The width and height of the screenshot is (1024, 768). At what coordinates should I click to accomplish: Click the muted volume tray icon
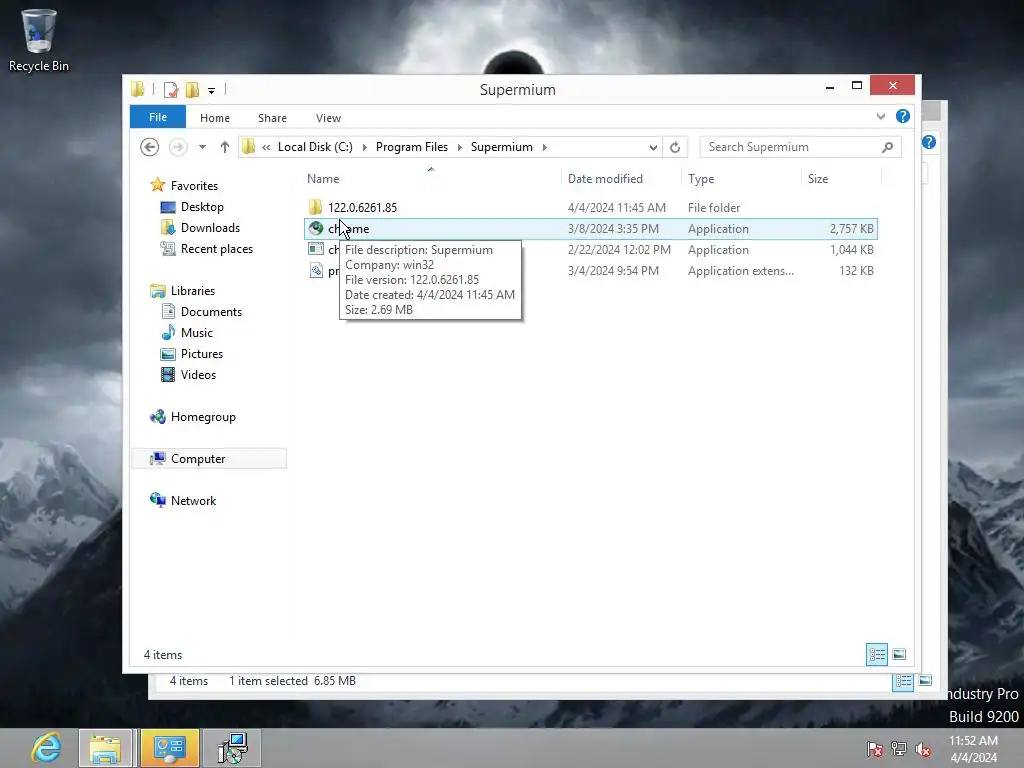coord(923,749)
